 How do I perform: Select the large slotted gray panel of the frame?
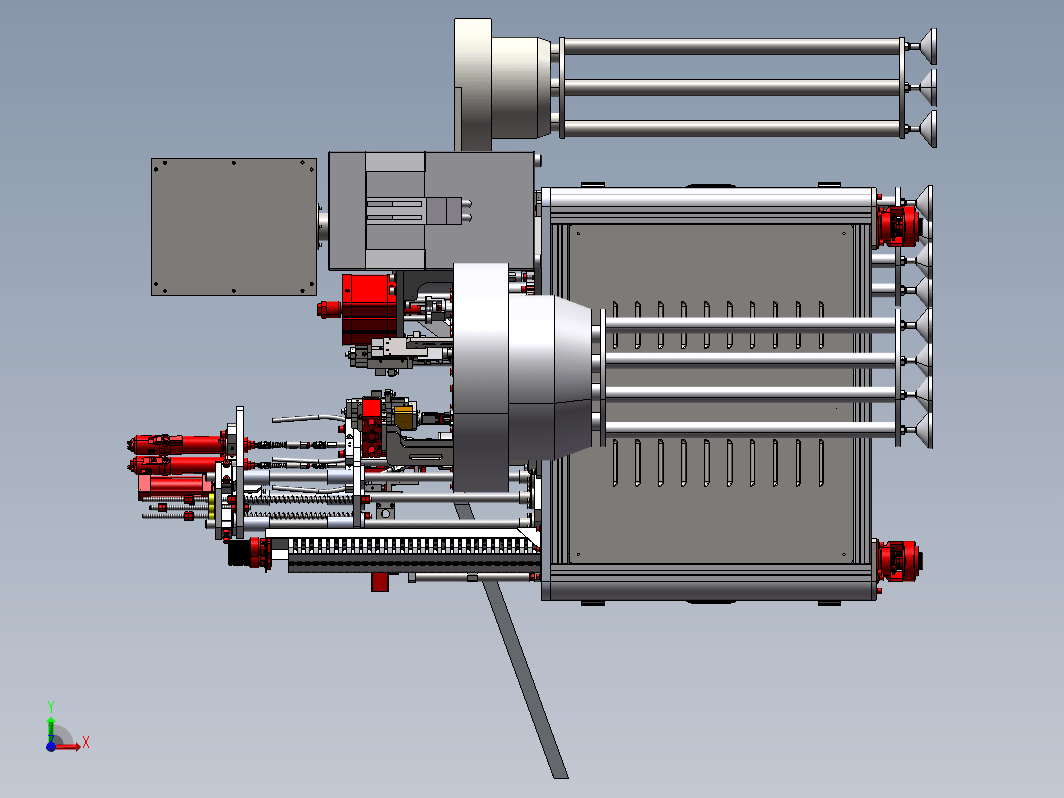tap(710, 394)
